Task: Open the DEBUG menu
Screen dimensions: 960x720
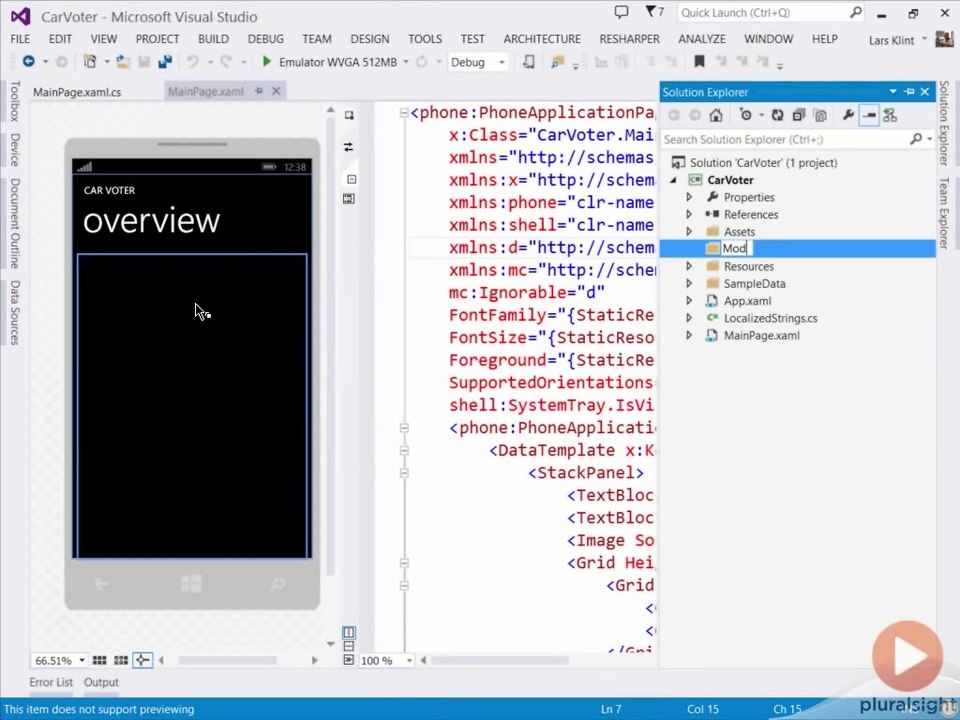Action: [x=266, y=39]
